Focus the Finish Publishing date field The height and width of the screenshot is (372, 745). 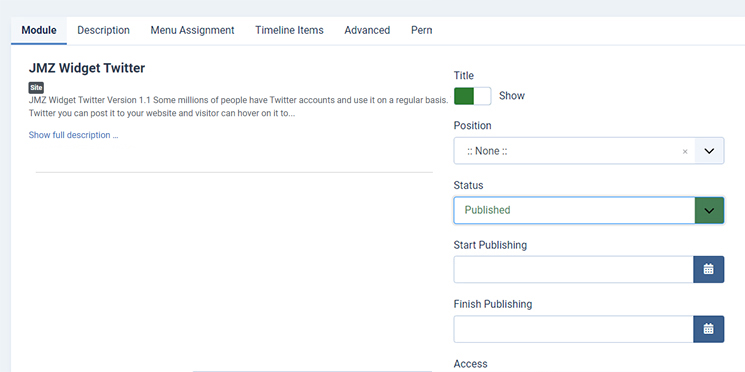pyautogui.click(x=573, y=329)
